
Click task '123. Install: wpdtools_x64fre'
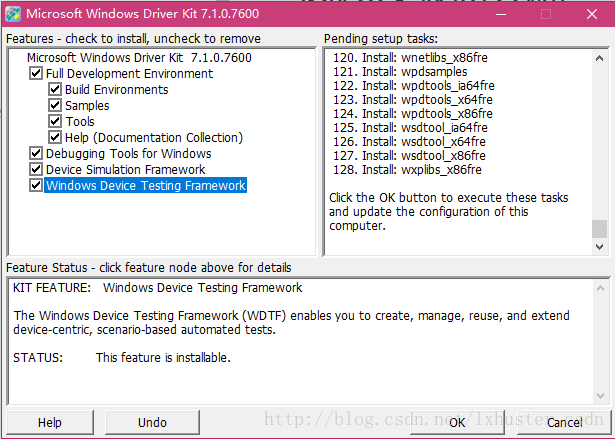[413, 100]
